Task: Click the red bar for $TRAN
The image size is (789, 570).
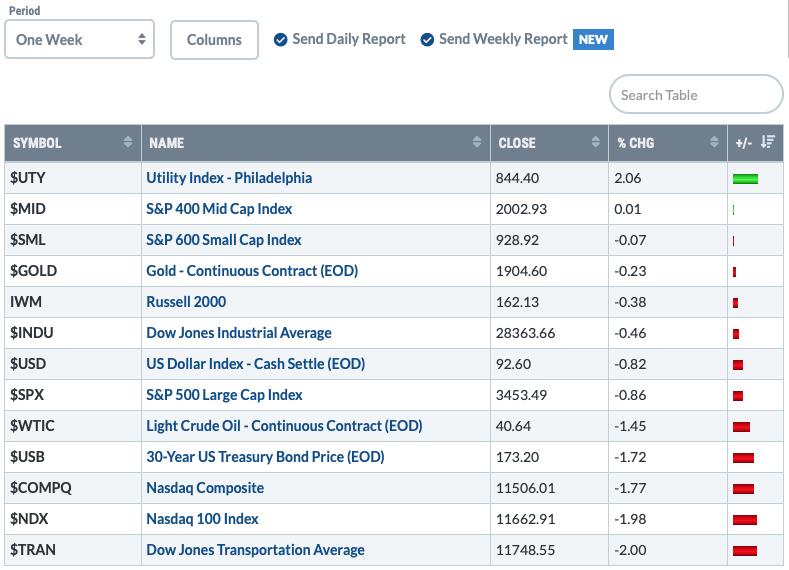Action: [745, 551]
